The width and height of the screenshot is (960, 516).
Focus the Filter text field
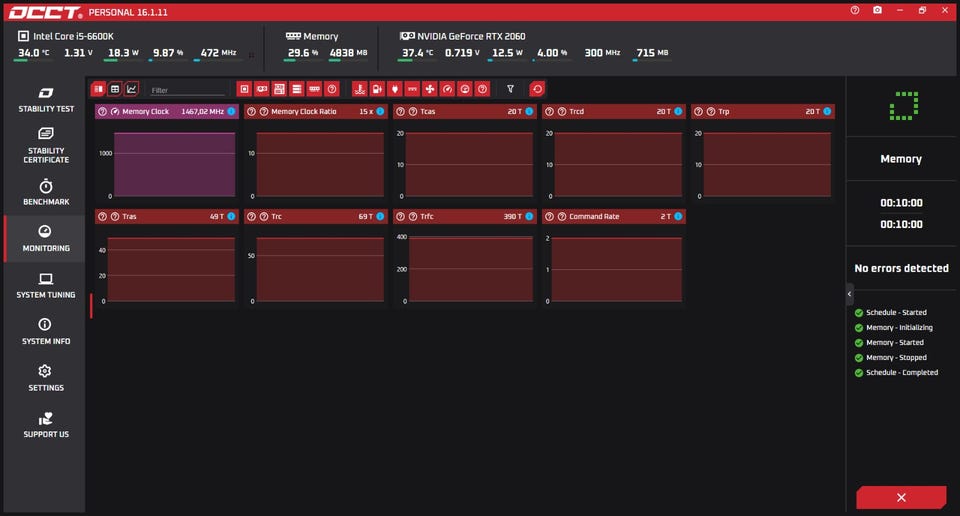point(187,90)
